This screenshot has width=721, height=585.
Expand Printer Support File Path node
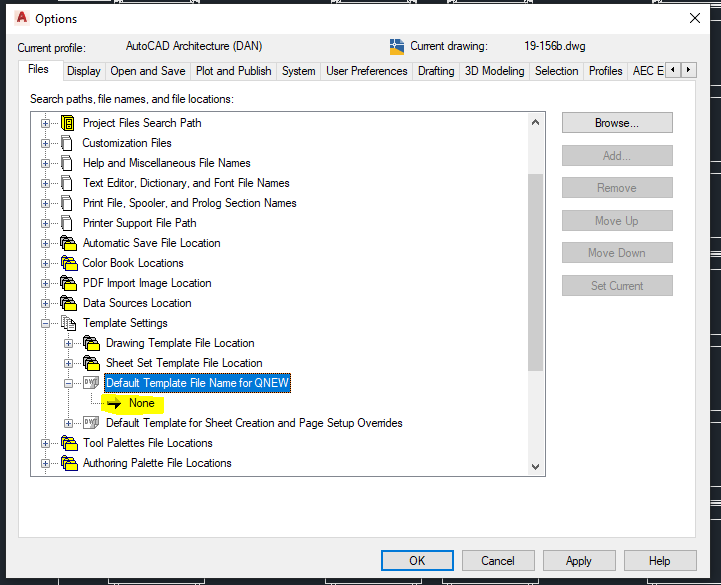click(x=45, y=224)
